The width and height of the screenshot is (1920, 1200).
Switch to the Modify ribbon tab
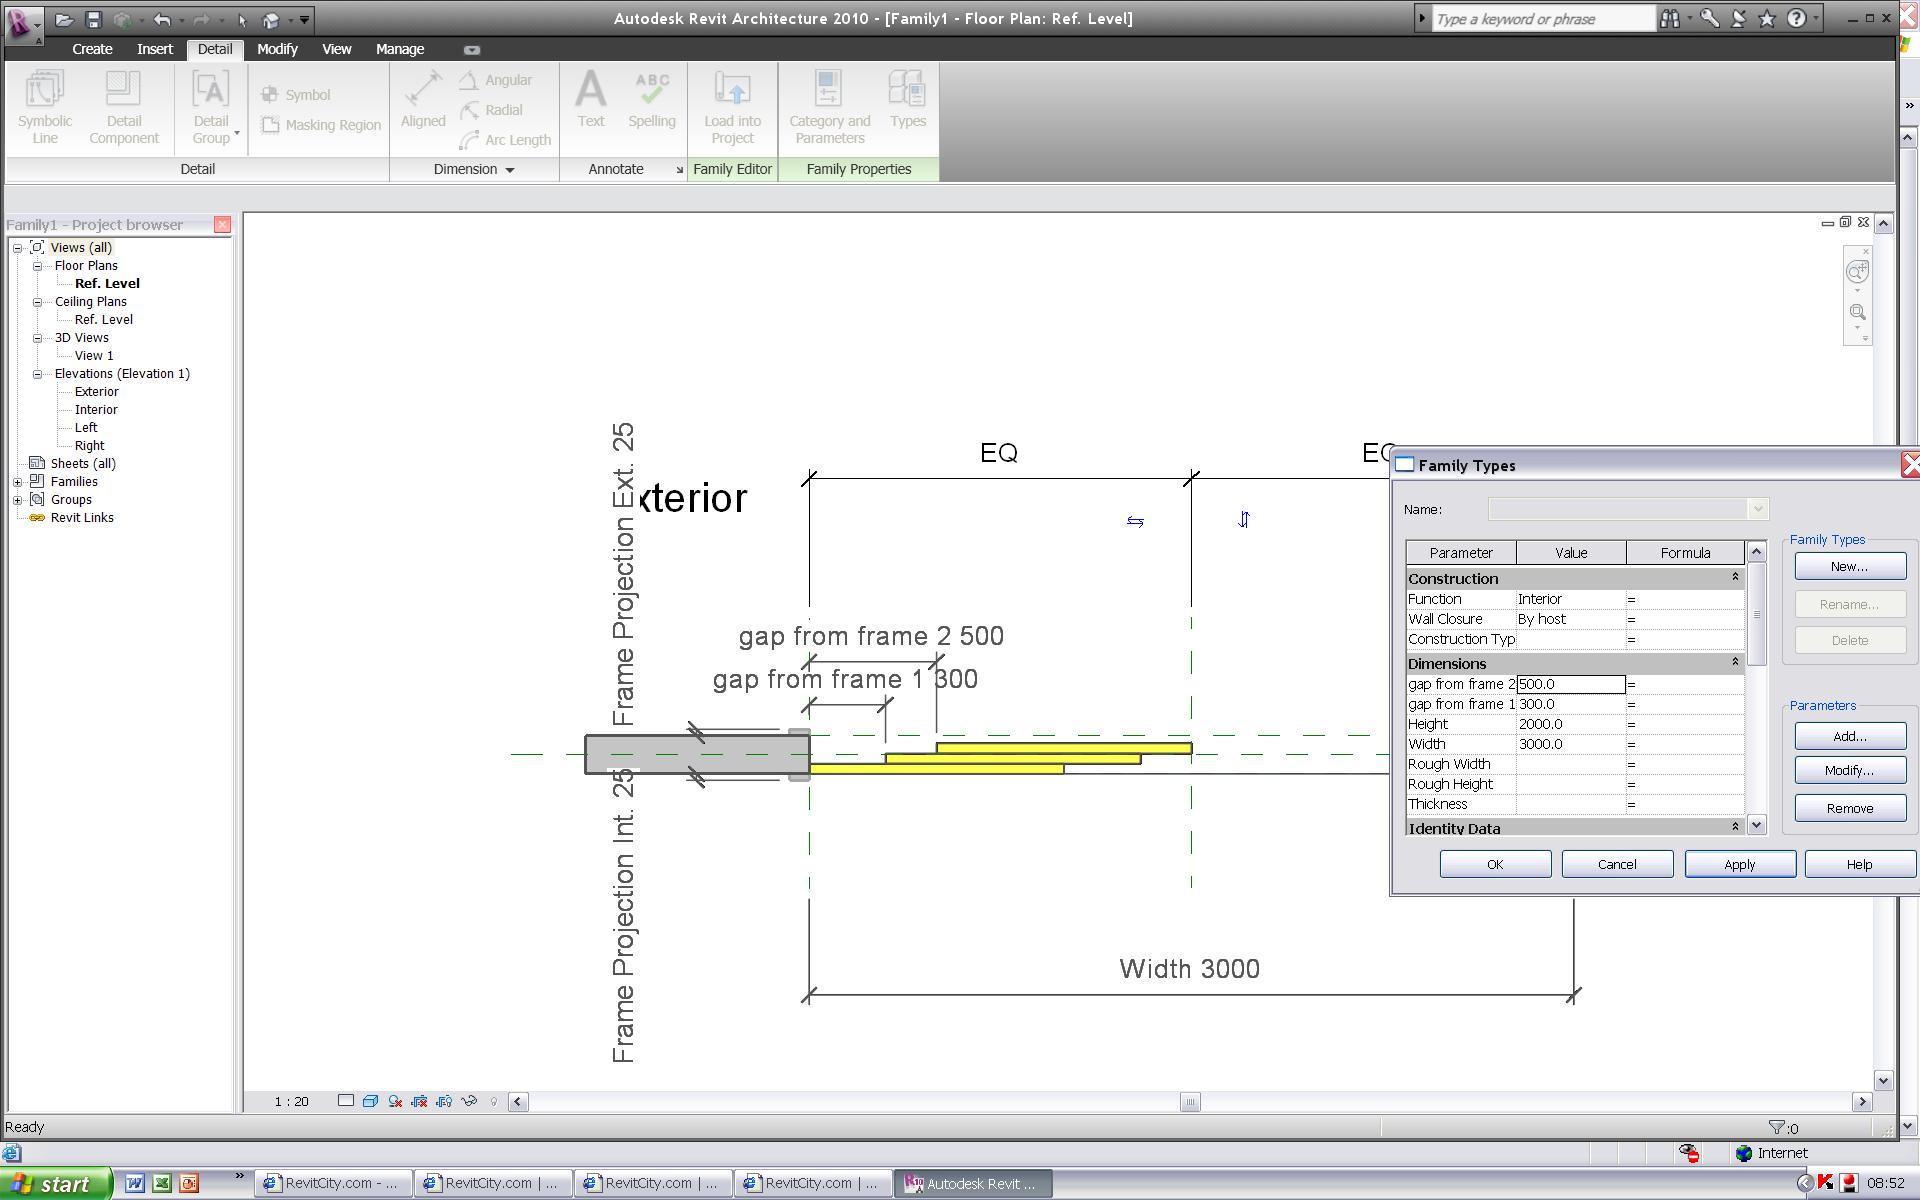[x=277, y=49]
